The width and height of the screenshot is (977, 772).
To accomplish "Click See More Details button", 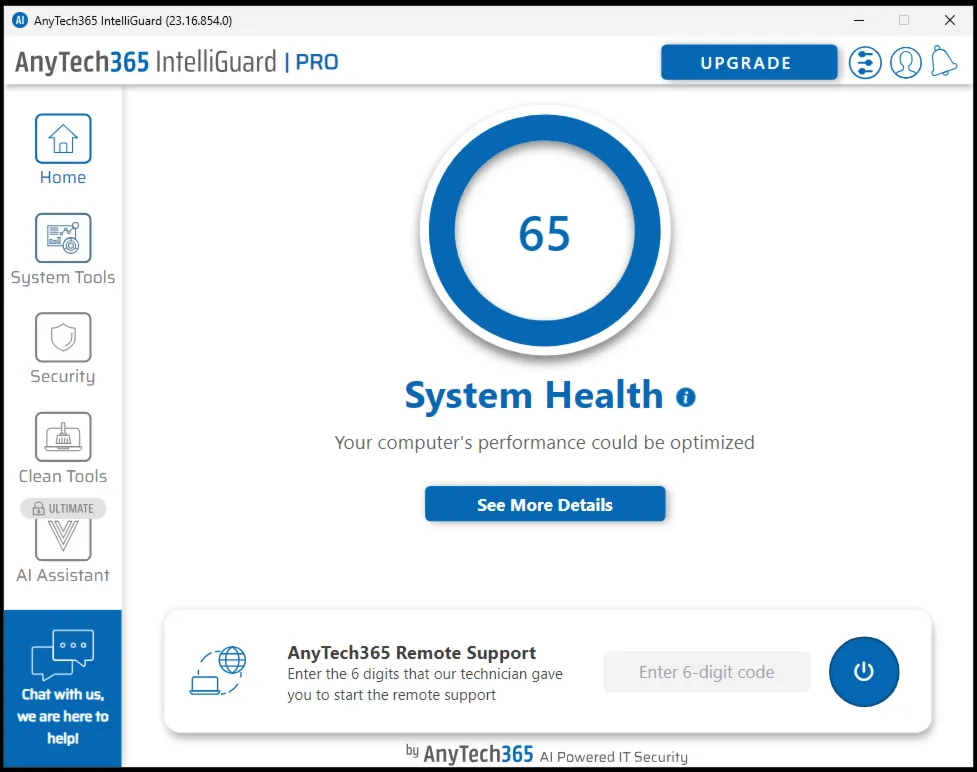I will pos(545,504).
